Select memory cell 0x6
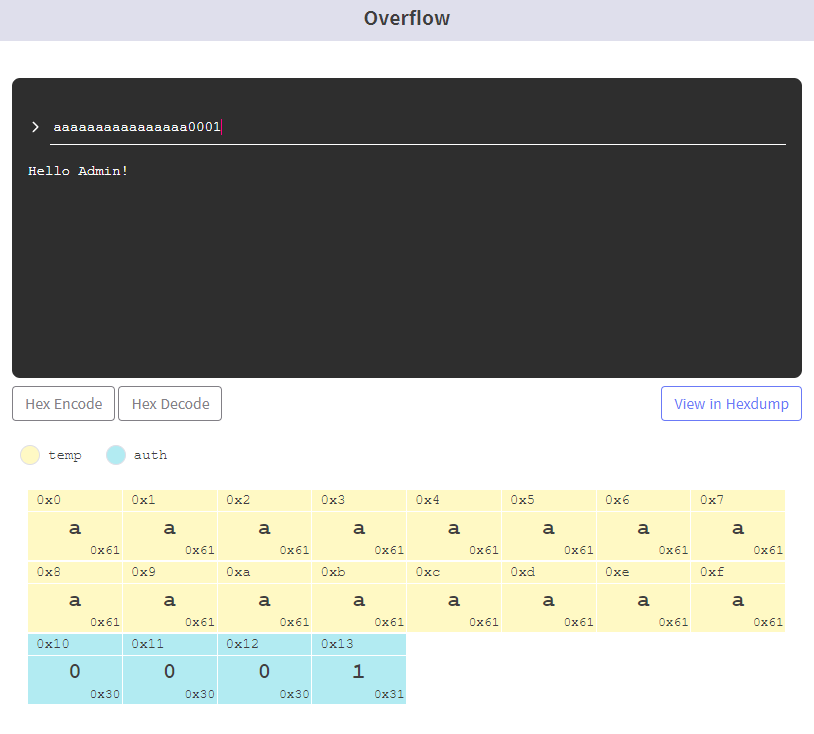The width and height of the screenshot is (814, 734). click(643, 525)
